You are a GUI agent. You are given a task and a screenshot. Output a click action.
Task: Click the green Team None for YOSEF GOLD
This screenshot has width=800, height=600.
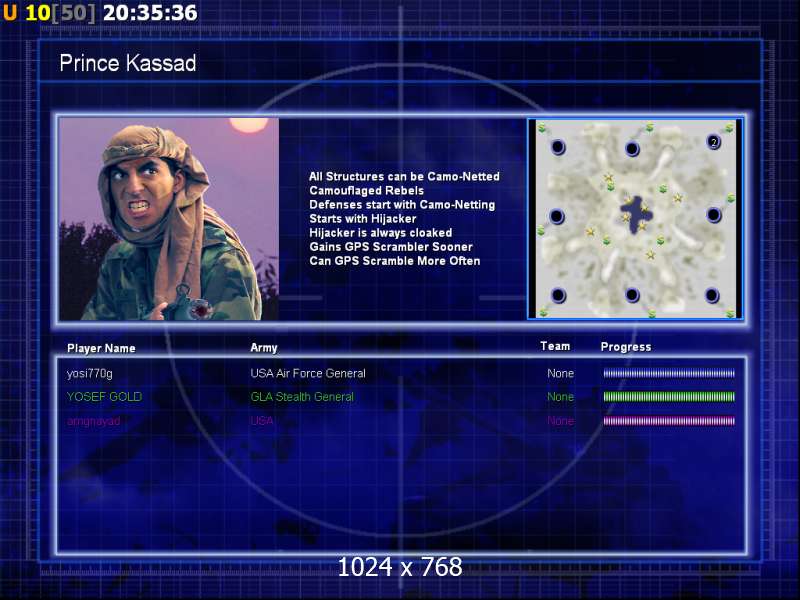[x=561, y=396]
